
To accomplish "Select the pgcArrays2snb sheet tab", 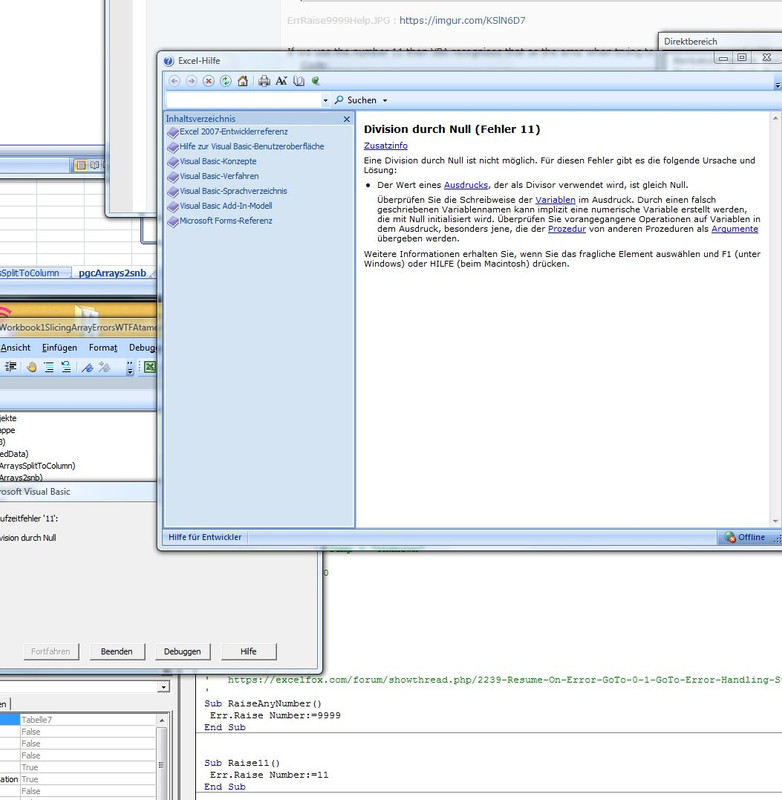I will pyautogui.click(x=112, y=273).
